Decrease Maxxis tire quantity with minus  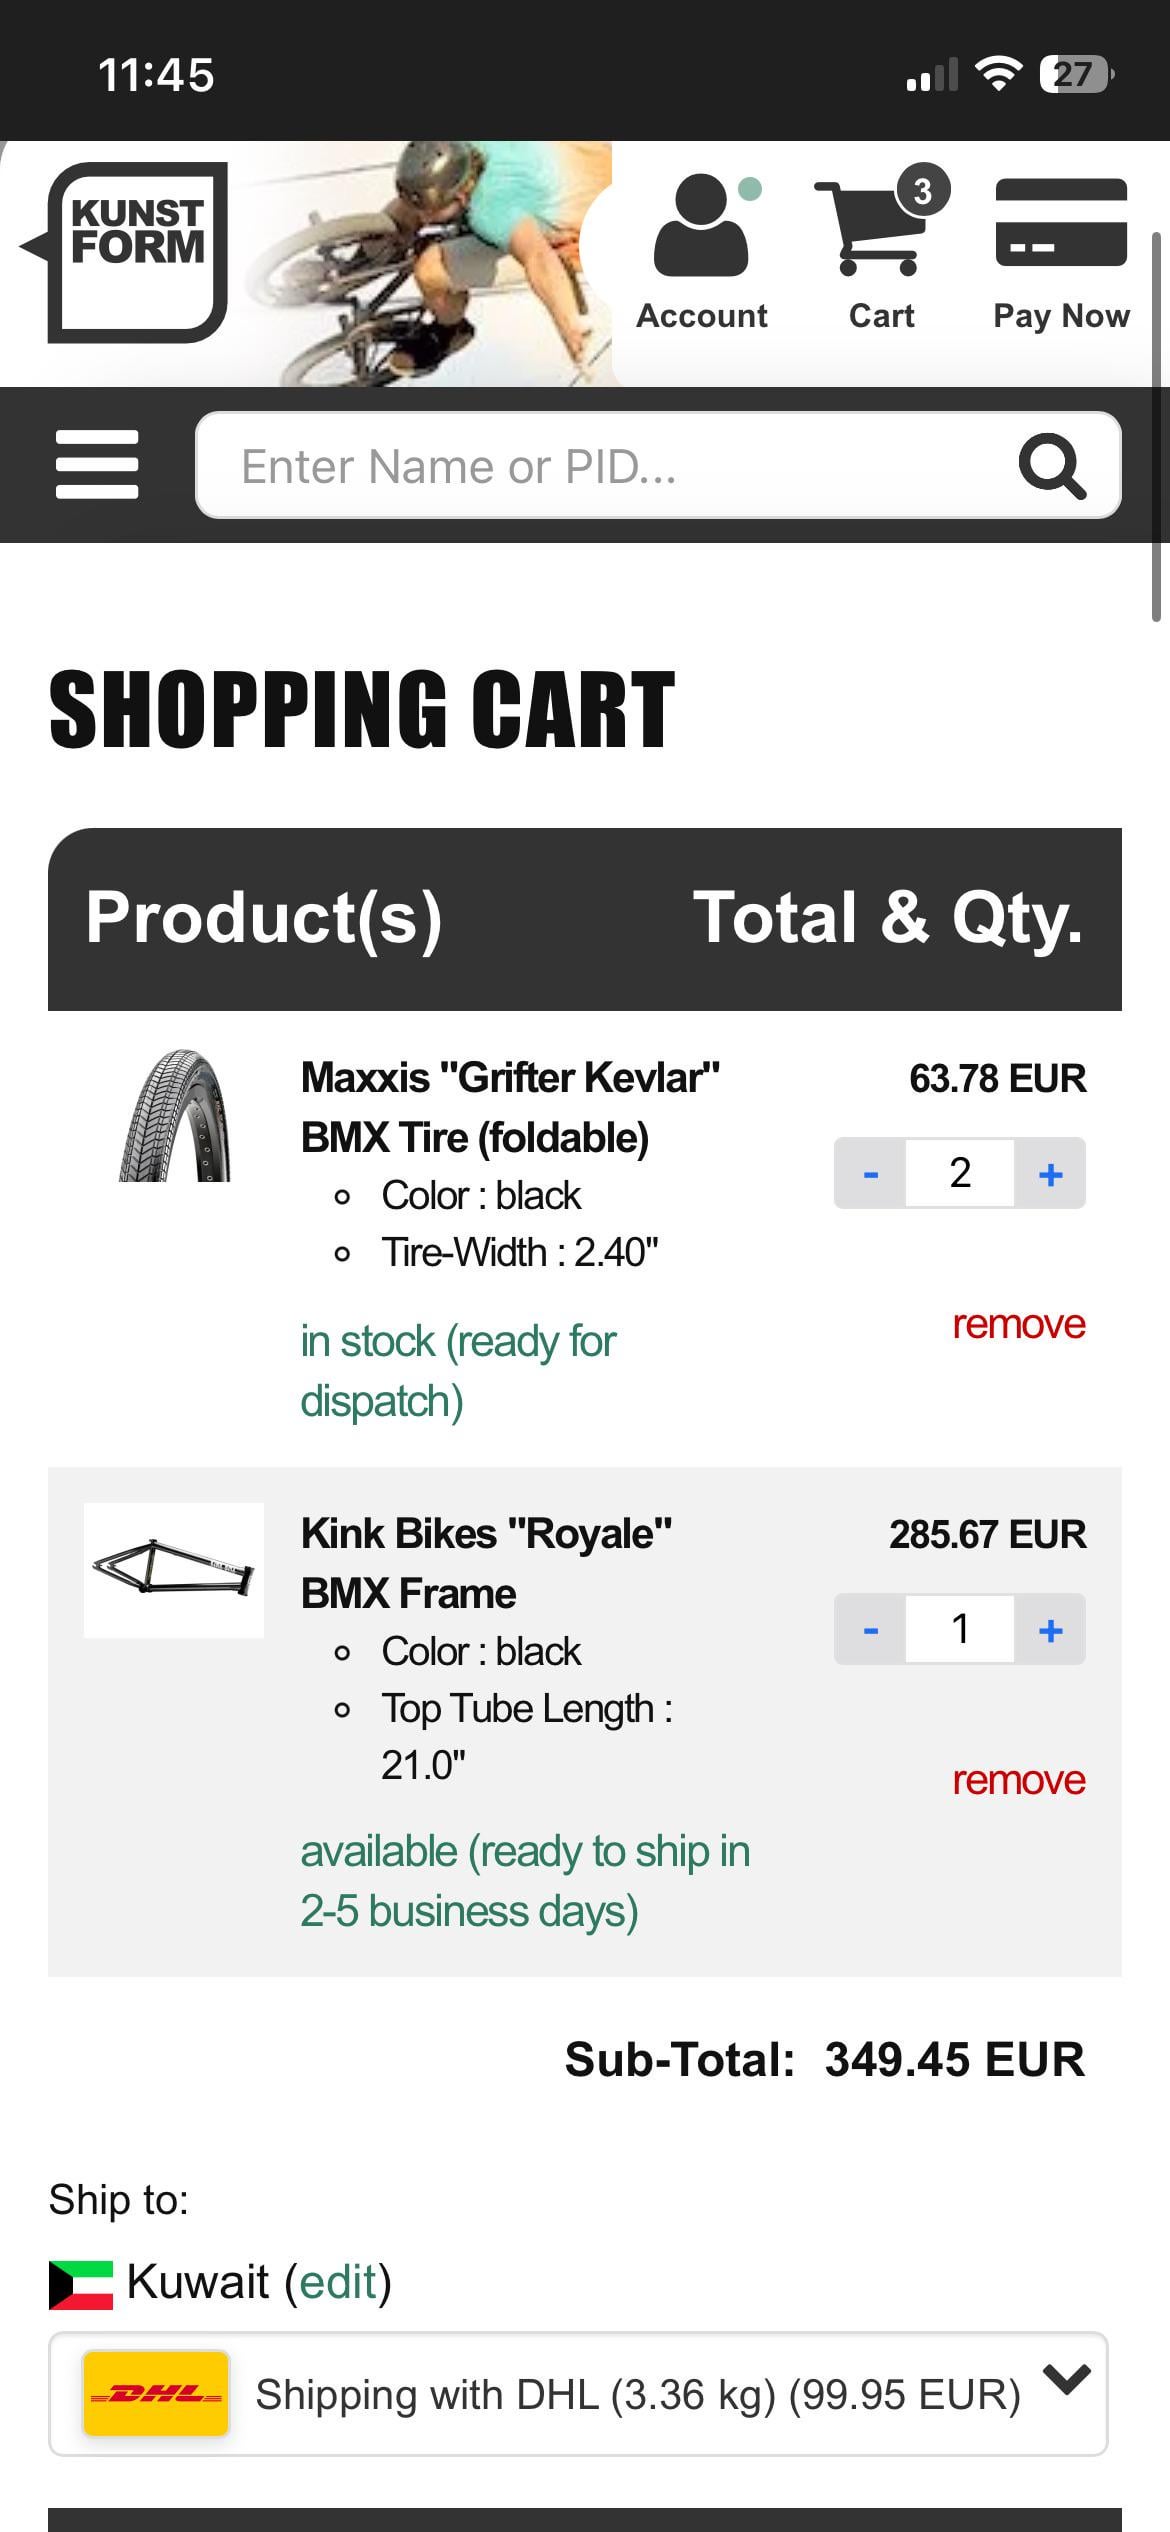pos(870,1173)
